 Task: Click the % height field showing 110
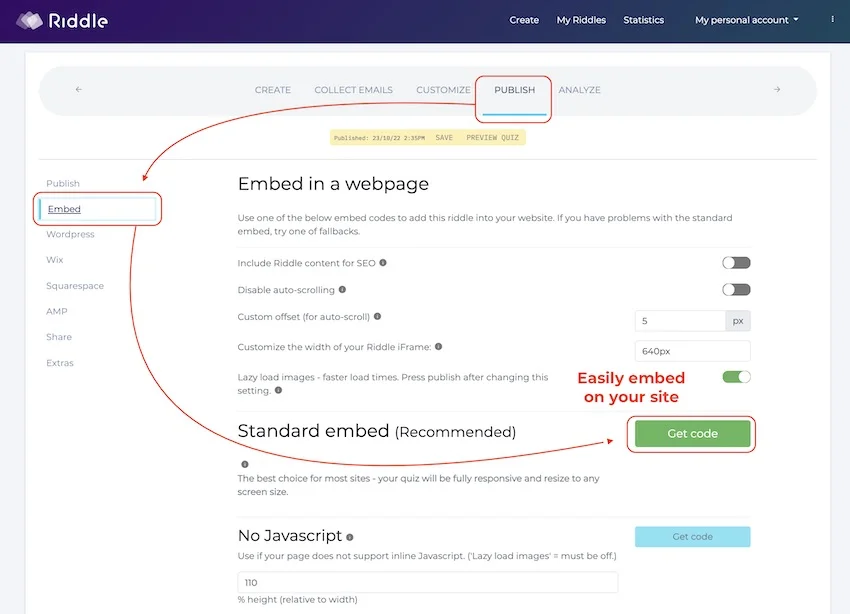tap(428, 583)
